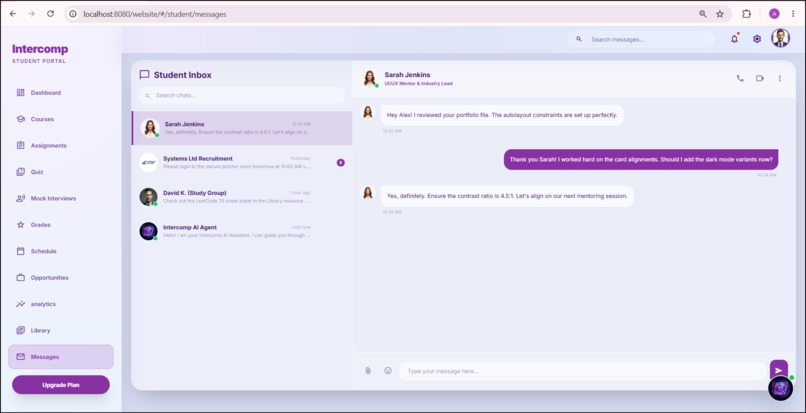Reload the page in browser

[x=50, y=14]
